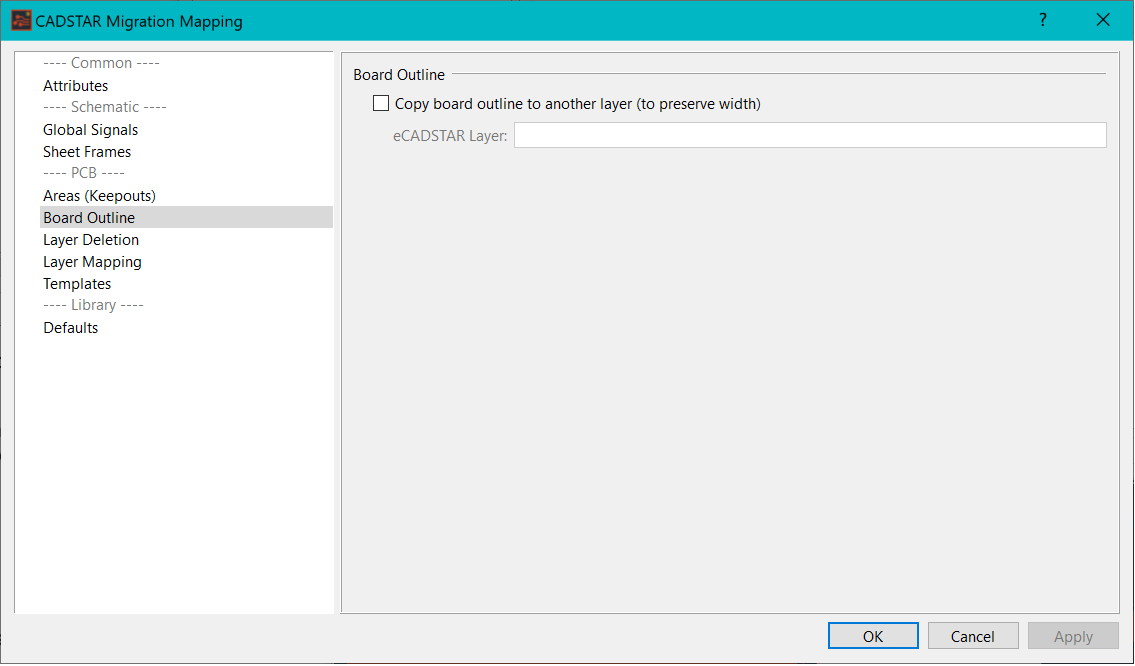Click the '---- Library ----' section header
This screenshot has width=1135, height=666.
93,305
